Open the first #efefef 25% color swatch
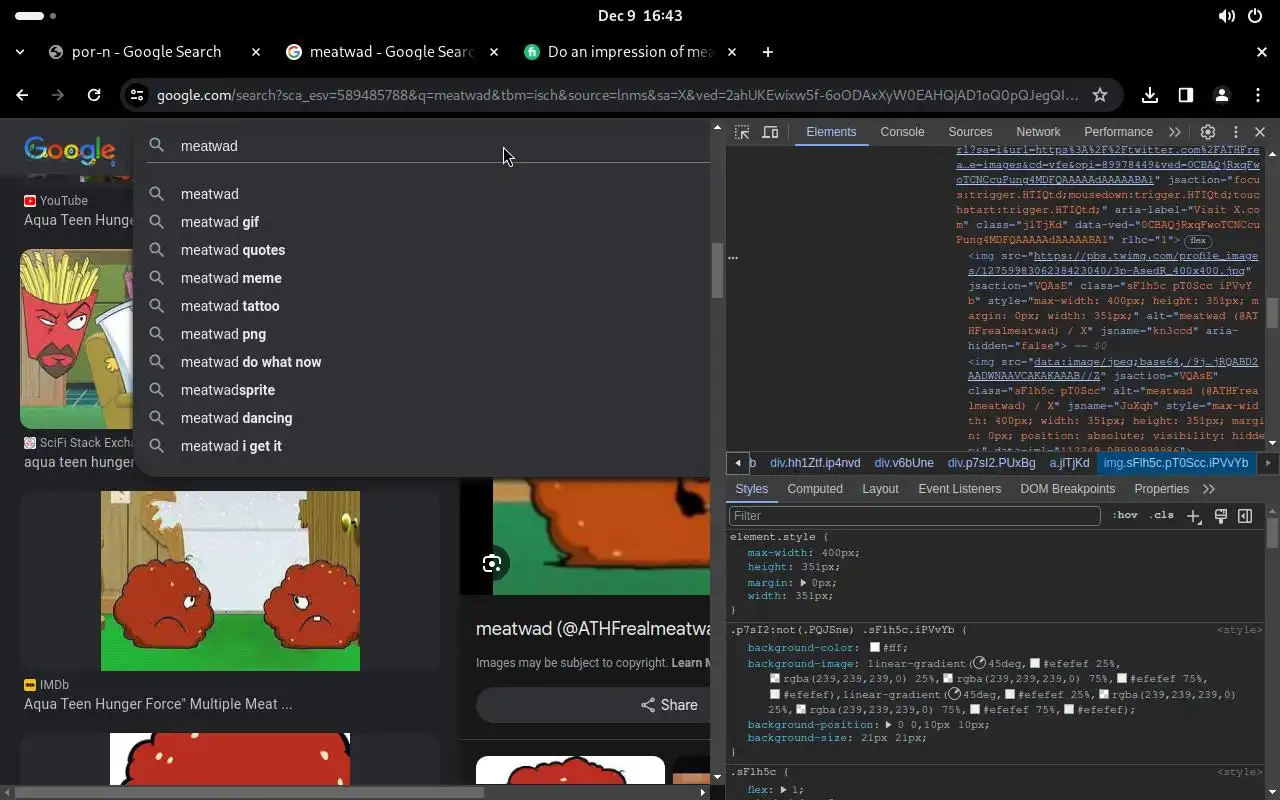The height and width of the screenshot is (800, 1280). tap(1035, 663)
